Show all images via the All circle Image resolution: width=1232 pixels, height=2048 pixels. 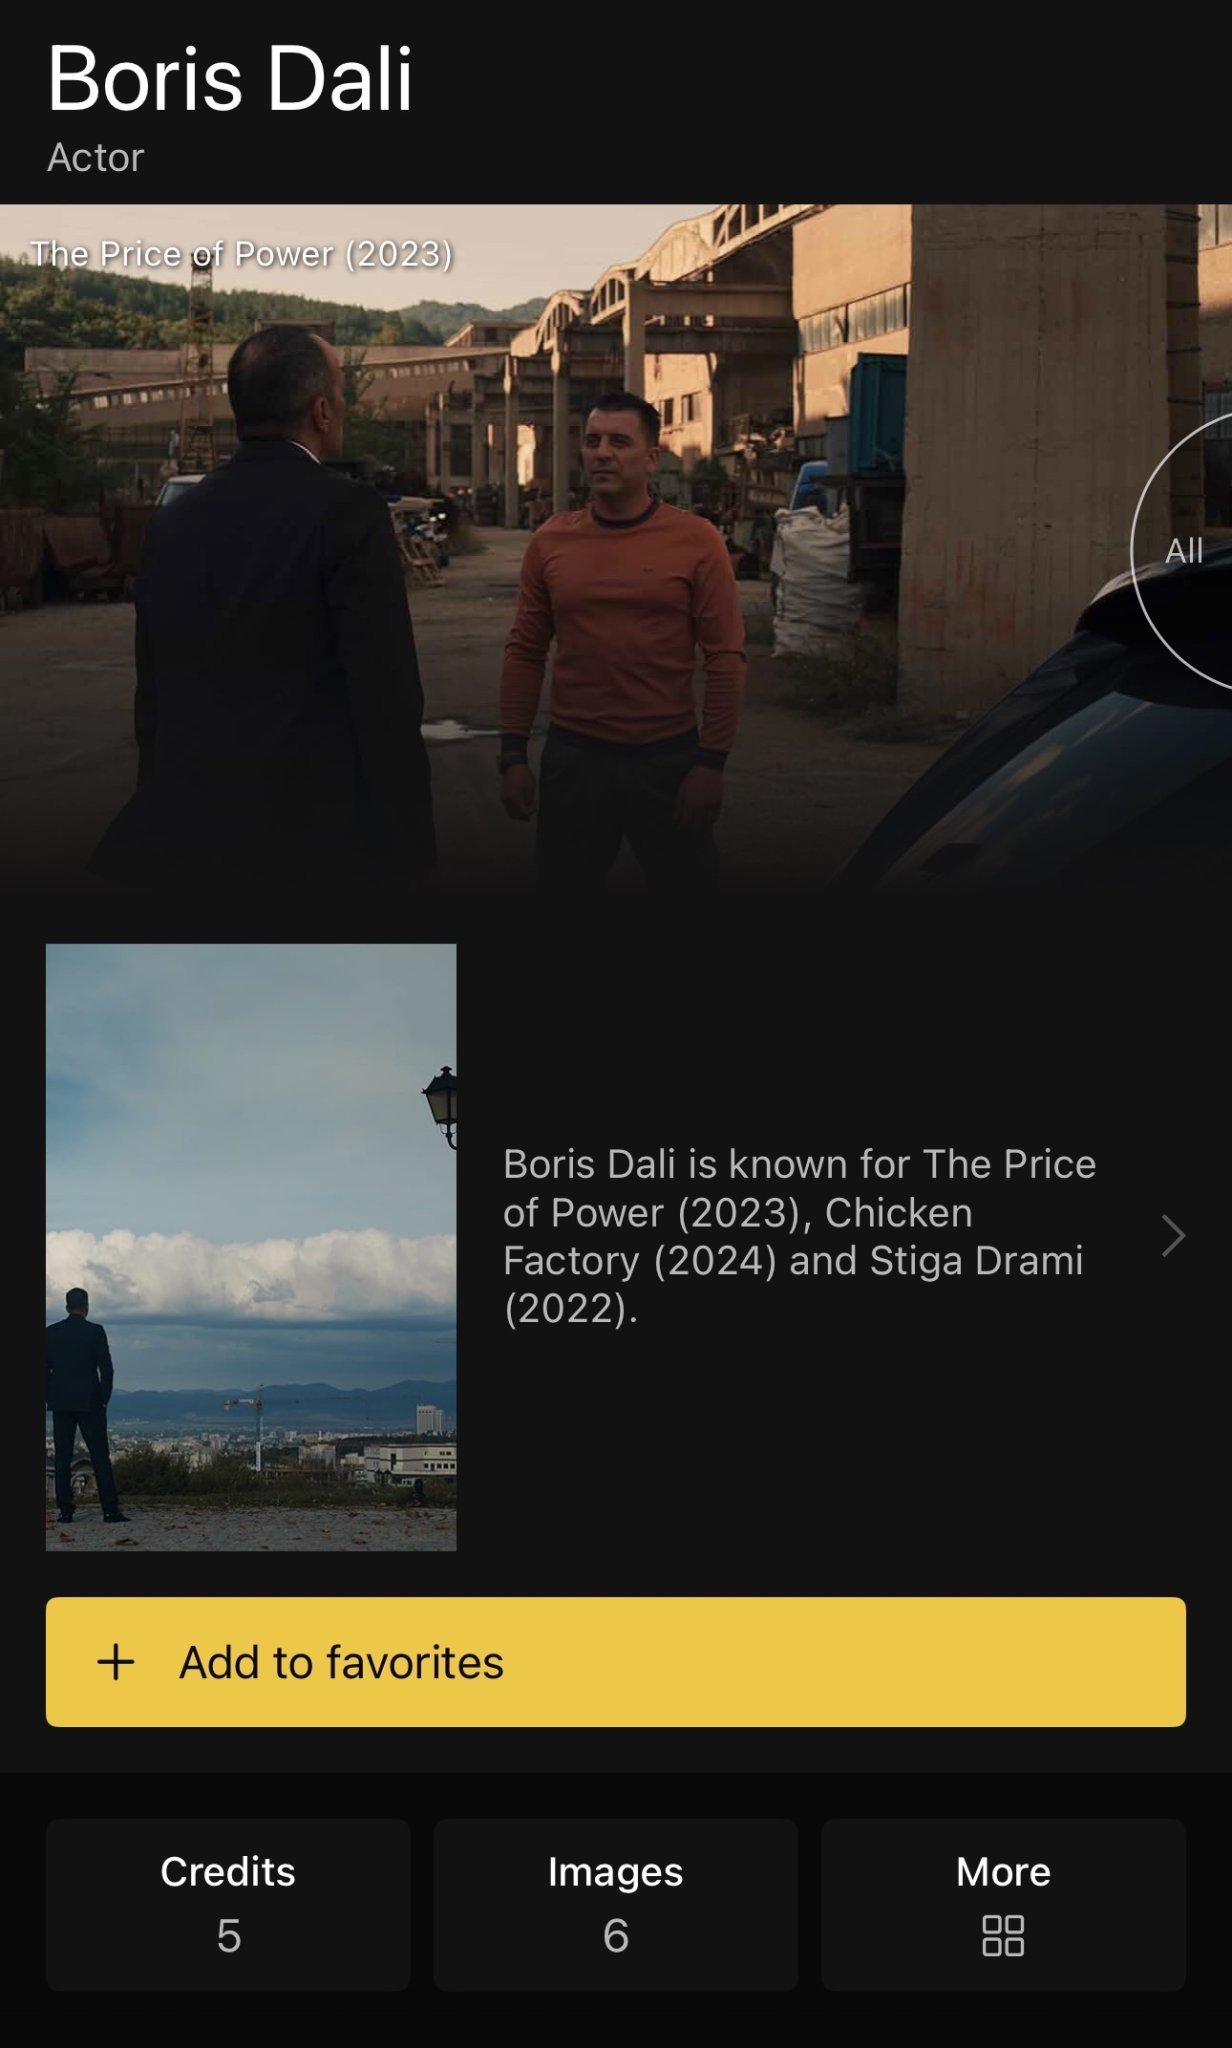1183,551
